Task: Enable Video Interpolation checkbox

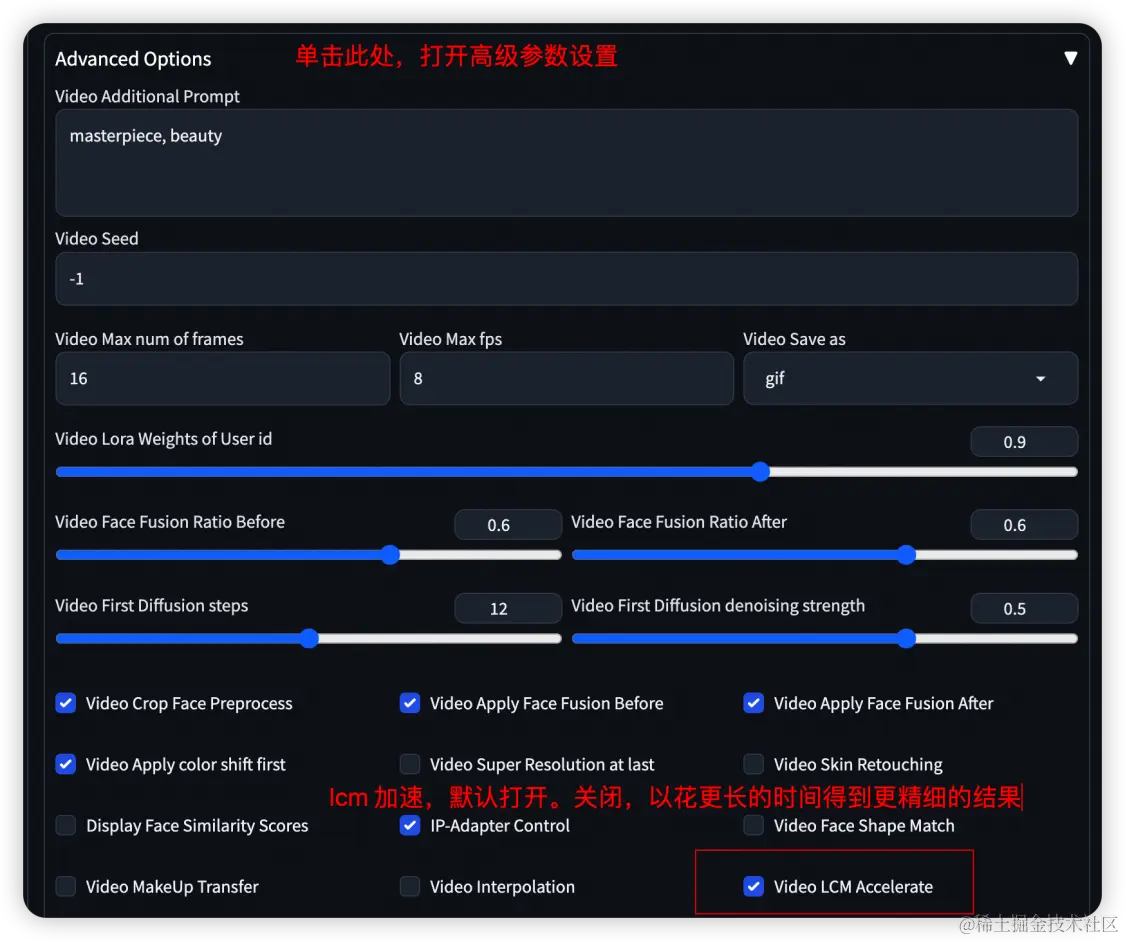Action: point(410,886)
